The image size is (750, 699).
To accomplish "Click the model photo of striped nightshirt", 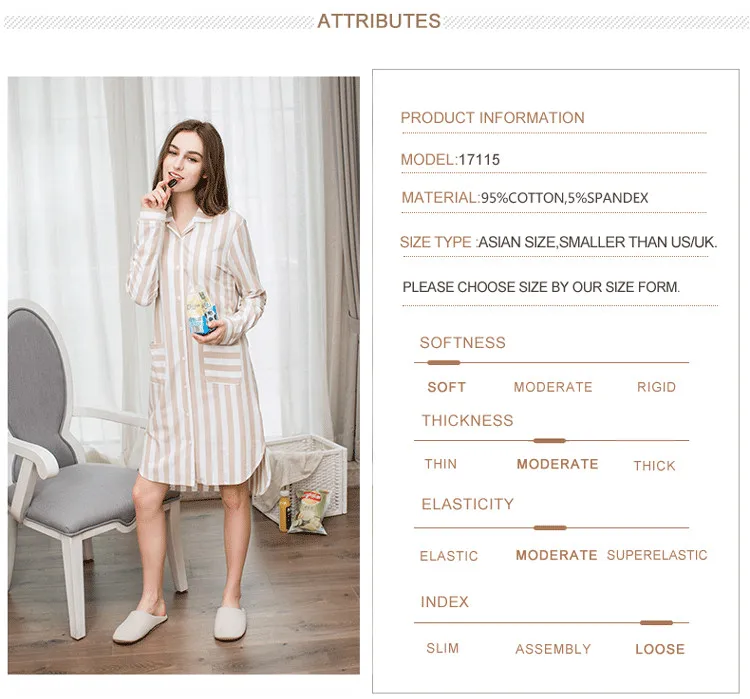I will 184,375.
